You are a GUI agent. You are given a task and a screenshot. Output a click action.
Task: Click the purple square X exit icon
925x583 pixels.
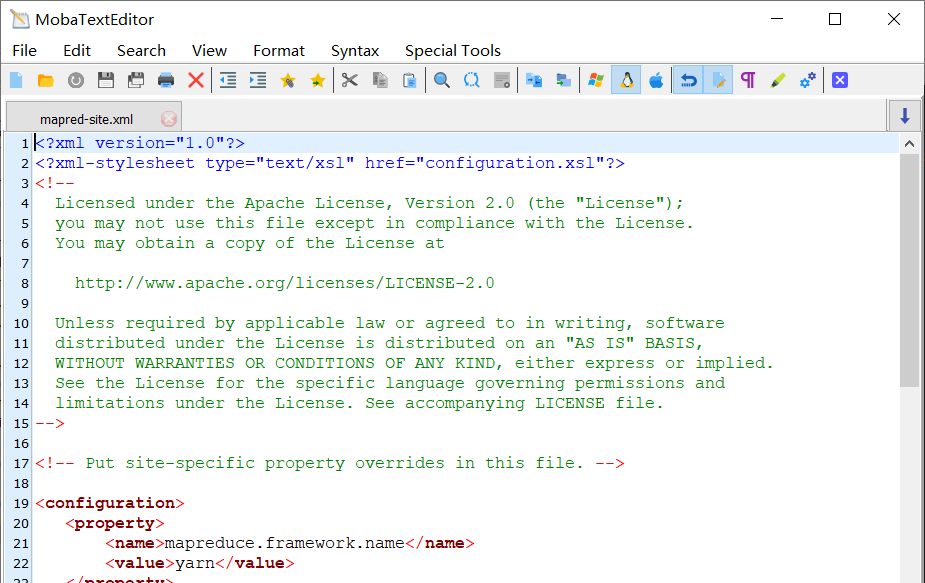tap(840, 80)
